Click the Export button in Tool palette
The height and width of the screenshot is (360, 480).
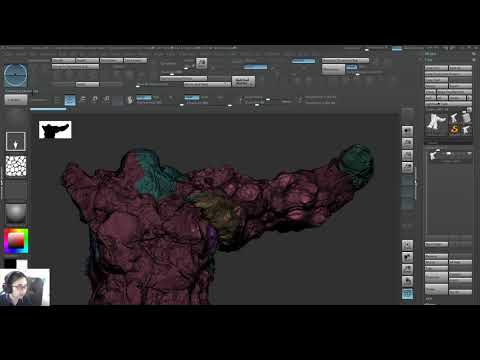pos(460,86)
